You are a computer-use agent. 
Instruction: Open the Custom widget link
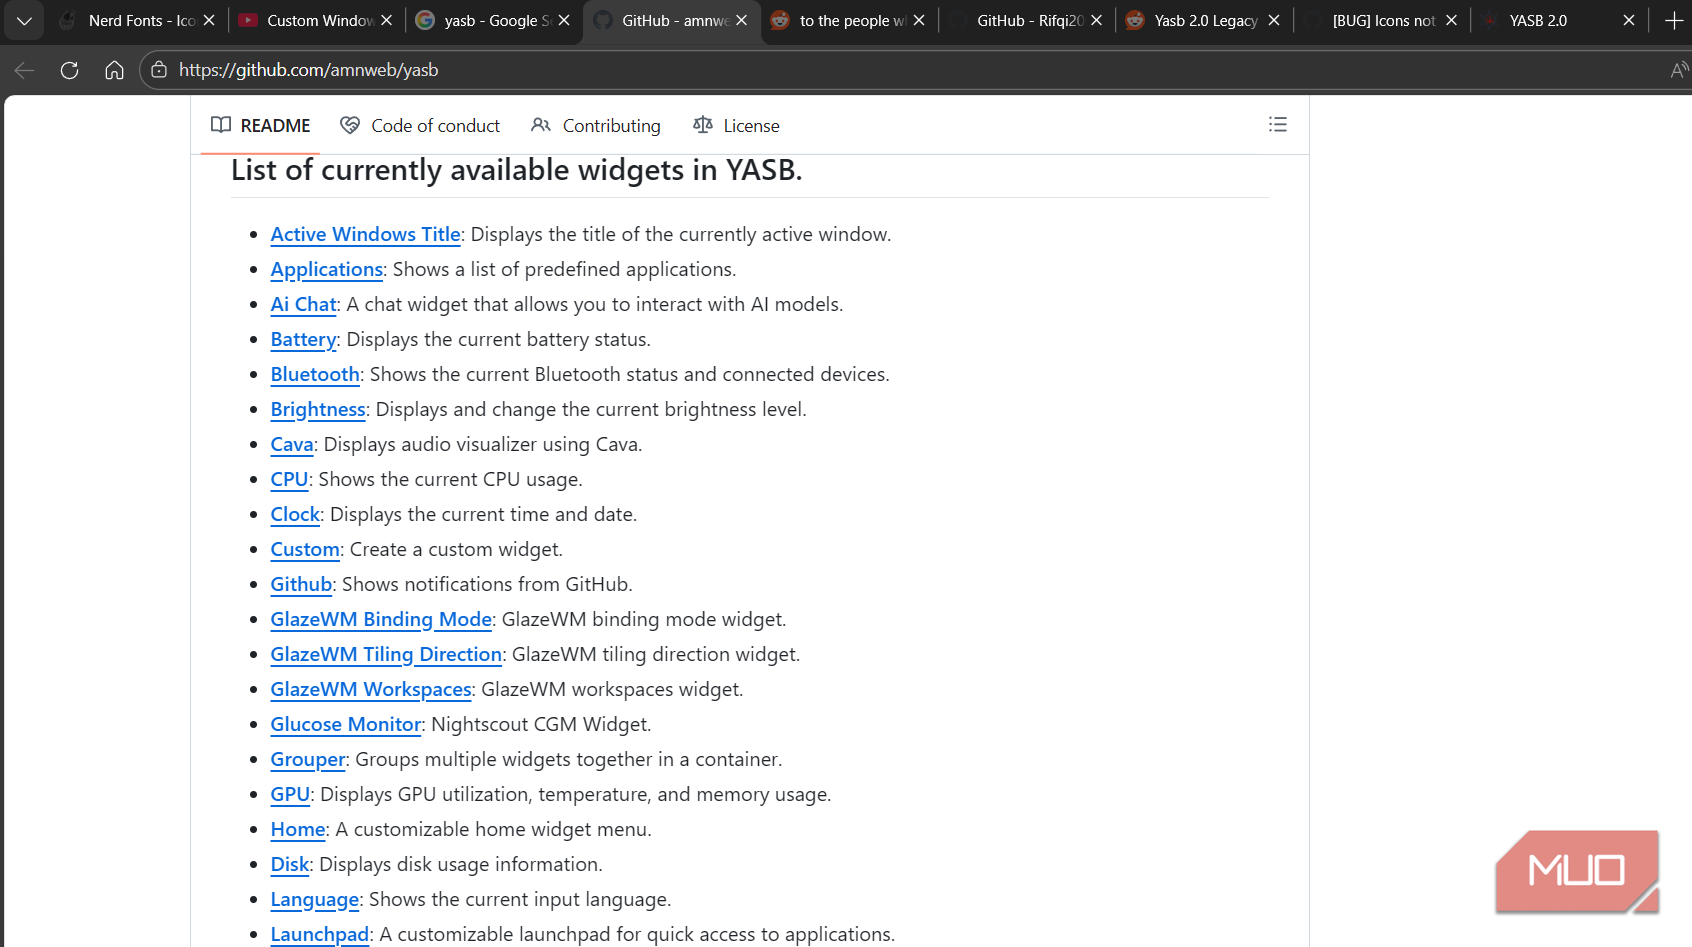tap(305, 549)
